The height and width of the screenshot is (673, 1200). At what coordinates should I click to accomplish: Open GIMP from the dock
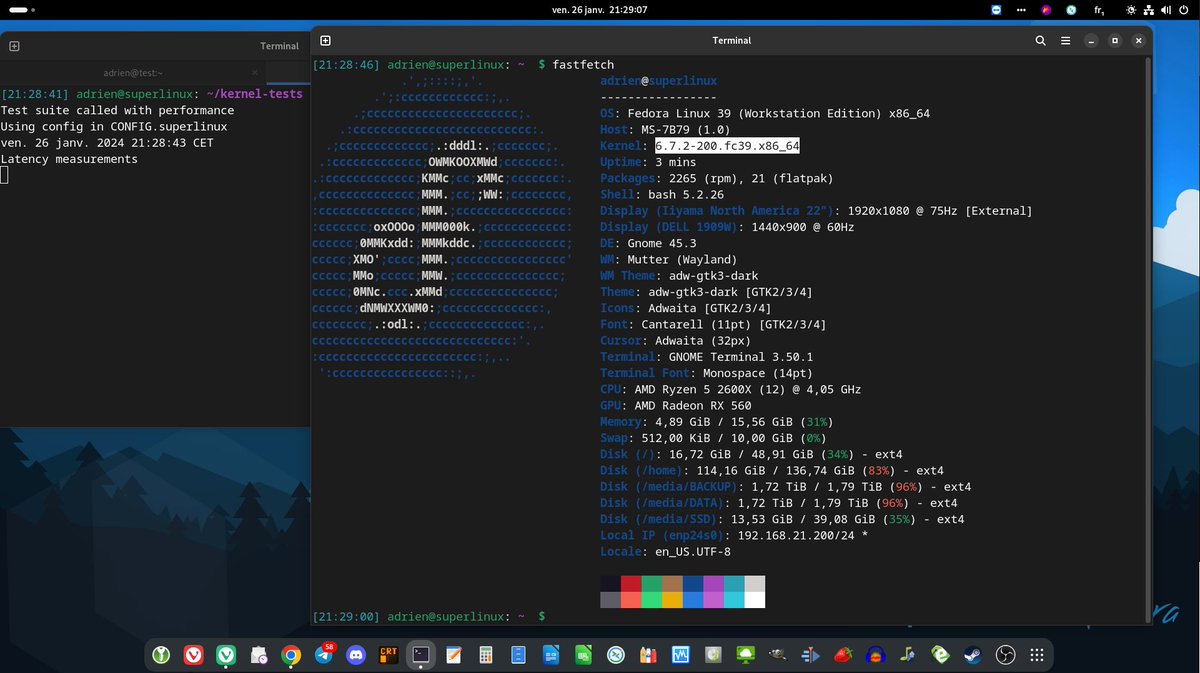(x=776, y=655)
